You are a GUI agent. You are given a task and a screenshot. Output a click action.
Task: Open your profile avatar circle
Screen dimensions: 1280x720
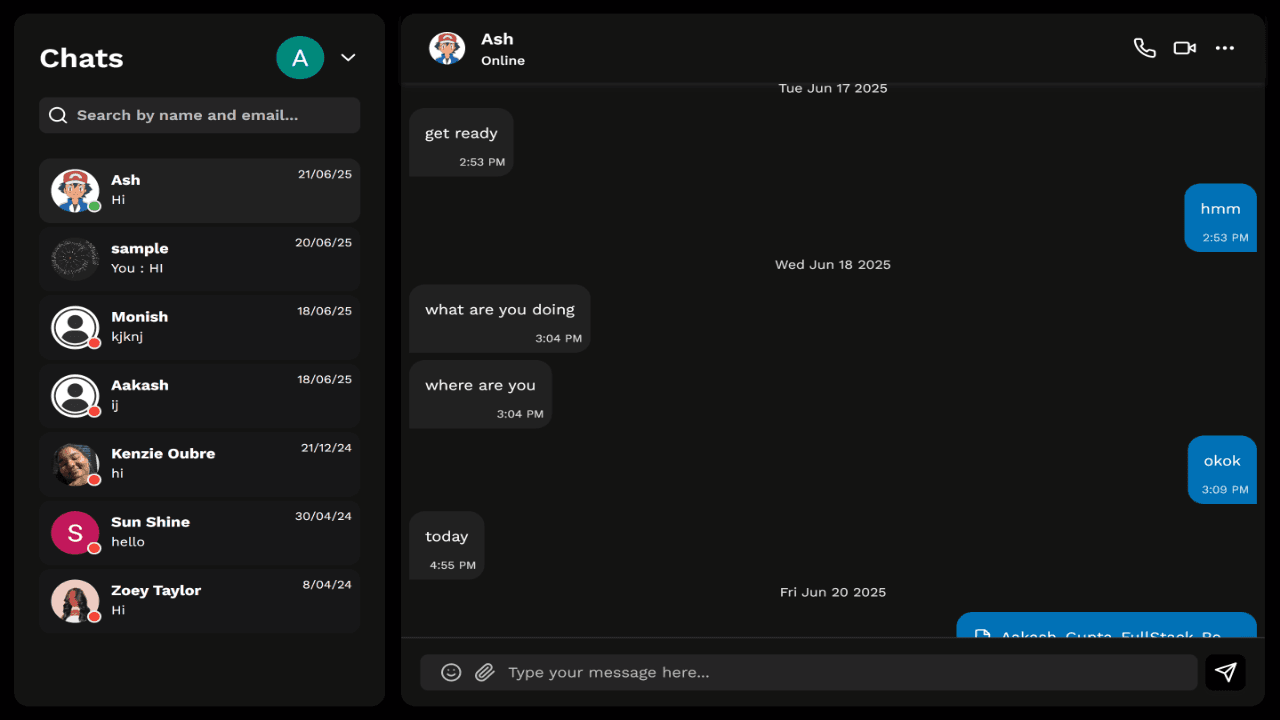coord(300,57)
